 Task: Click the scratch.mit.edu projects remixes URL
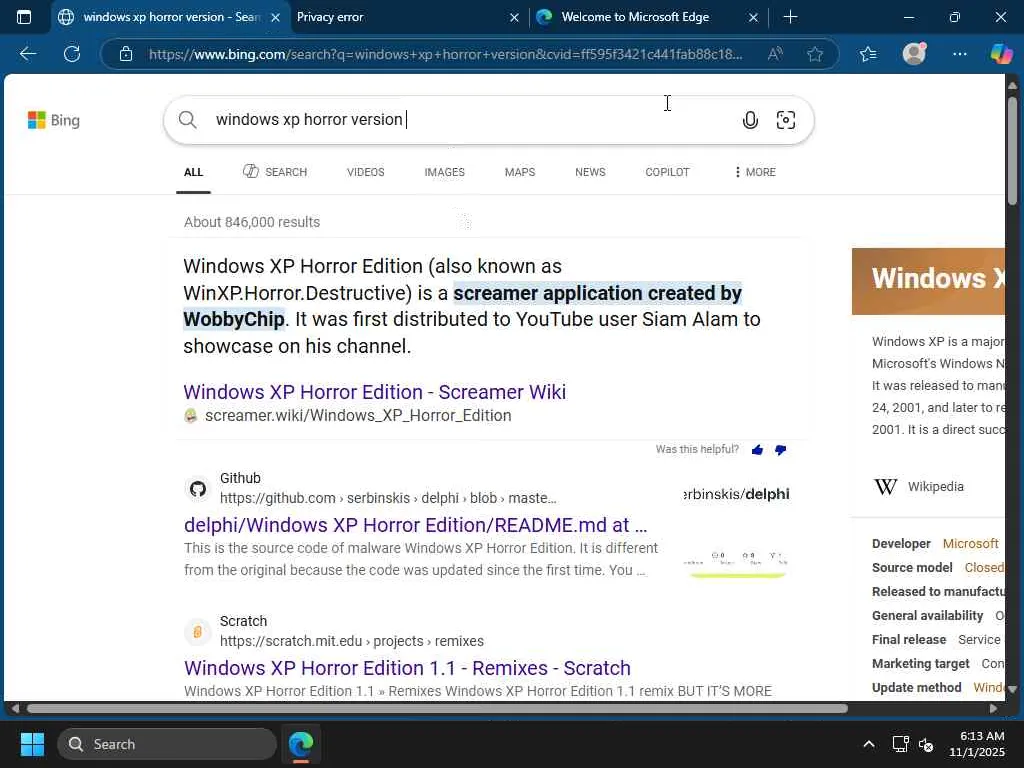[352, 641]
